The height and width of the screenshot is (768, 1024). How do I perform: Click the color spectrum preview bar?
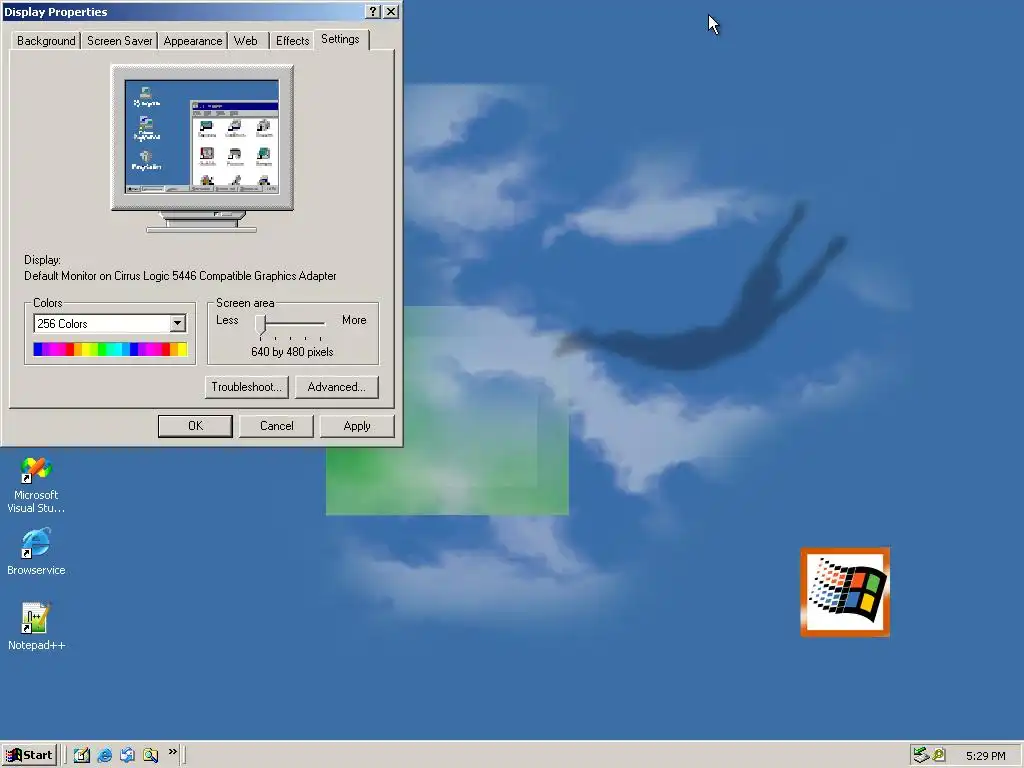[x=110, y=349]
